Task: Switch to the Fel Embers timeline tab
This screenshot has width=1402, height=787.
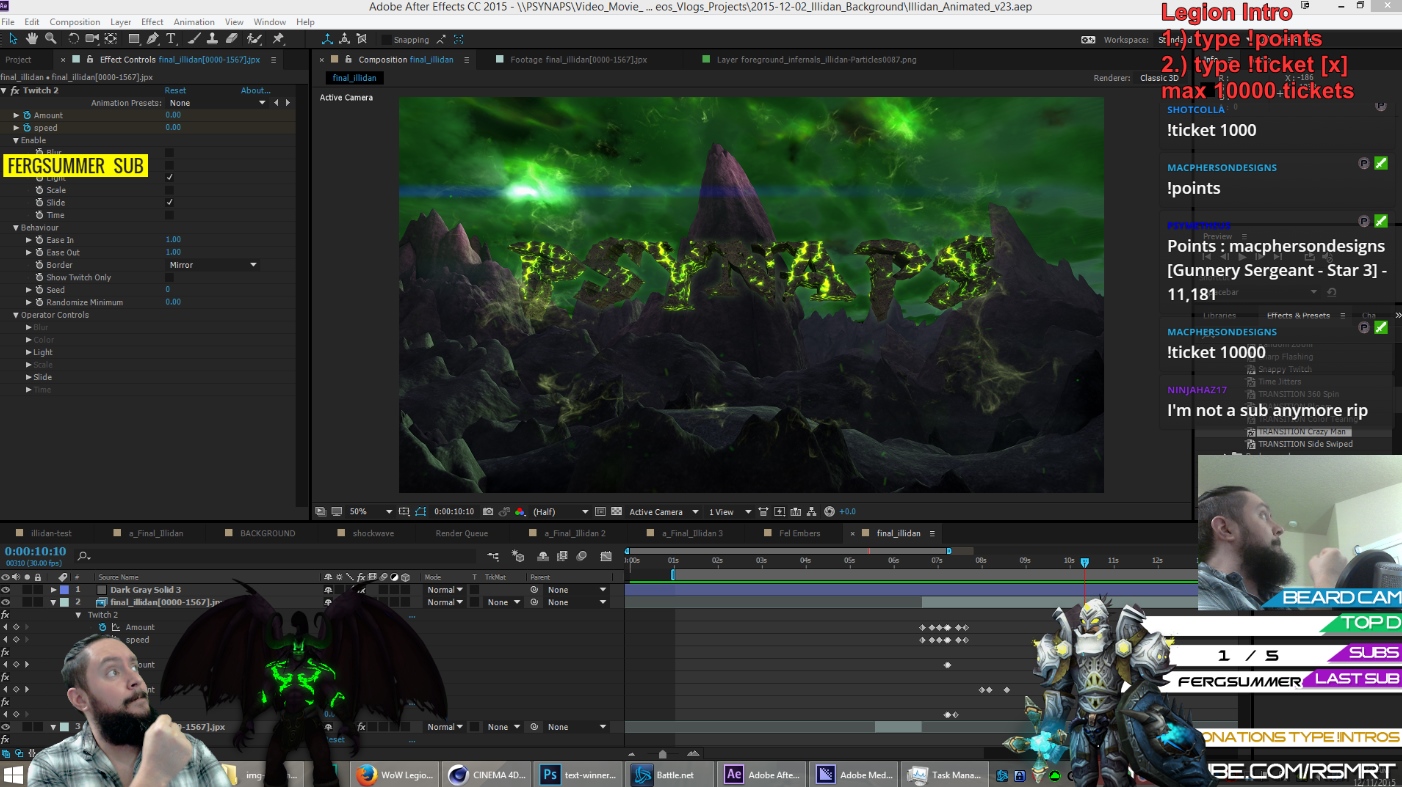Action: coord(799,533)
